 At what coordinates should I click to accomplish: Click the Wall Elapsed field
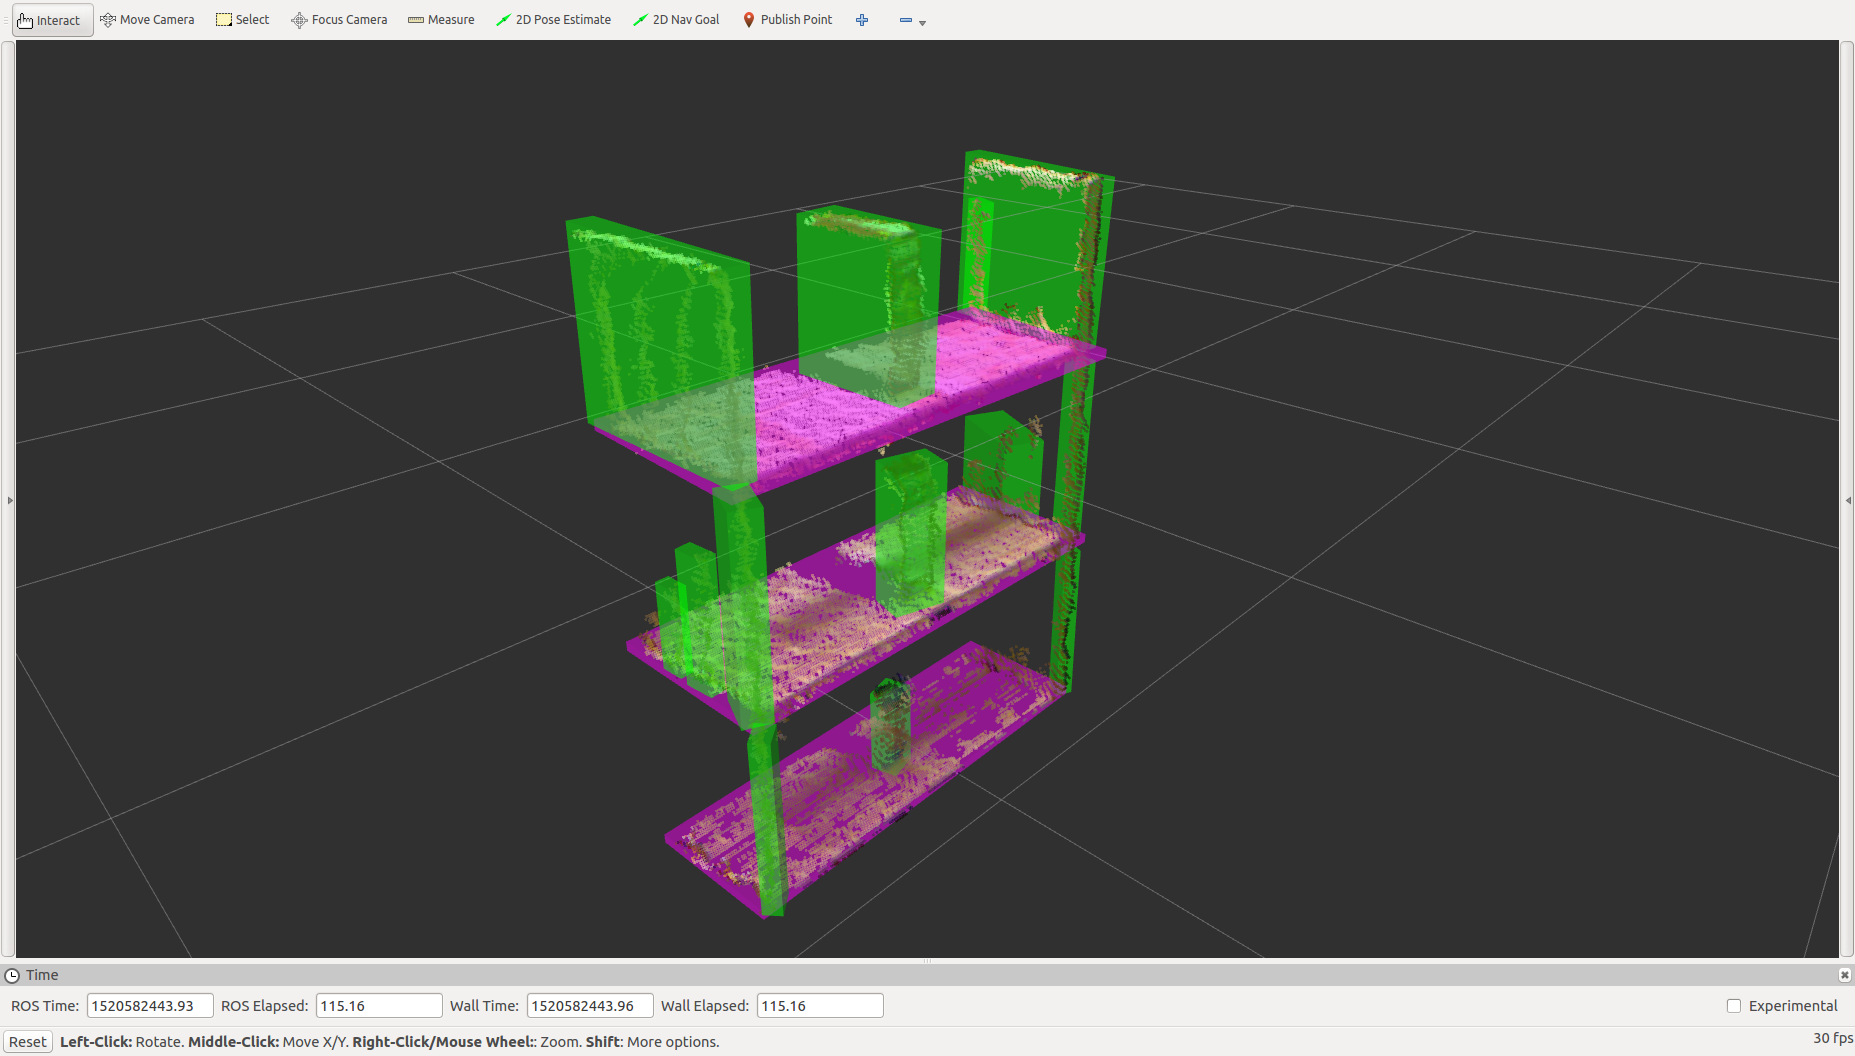819,1006
